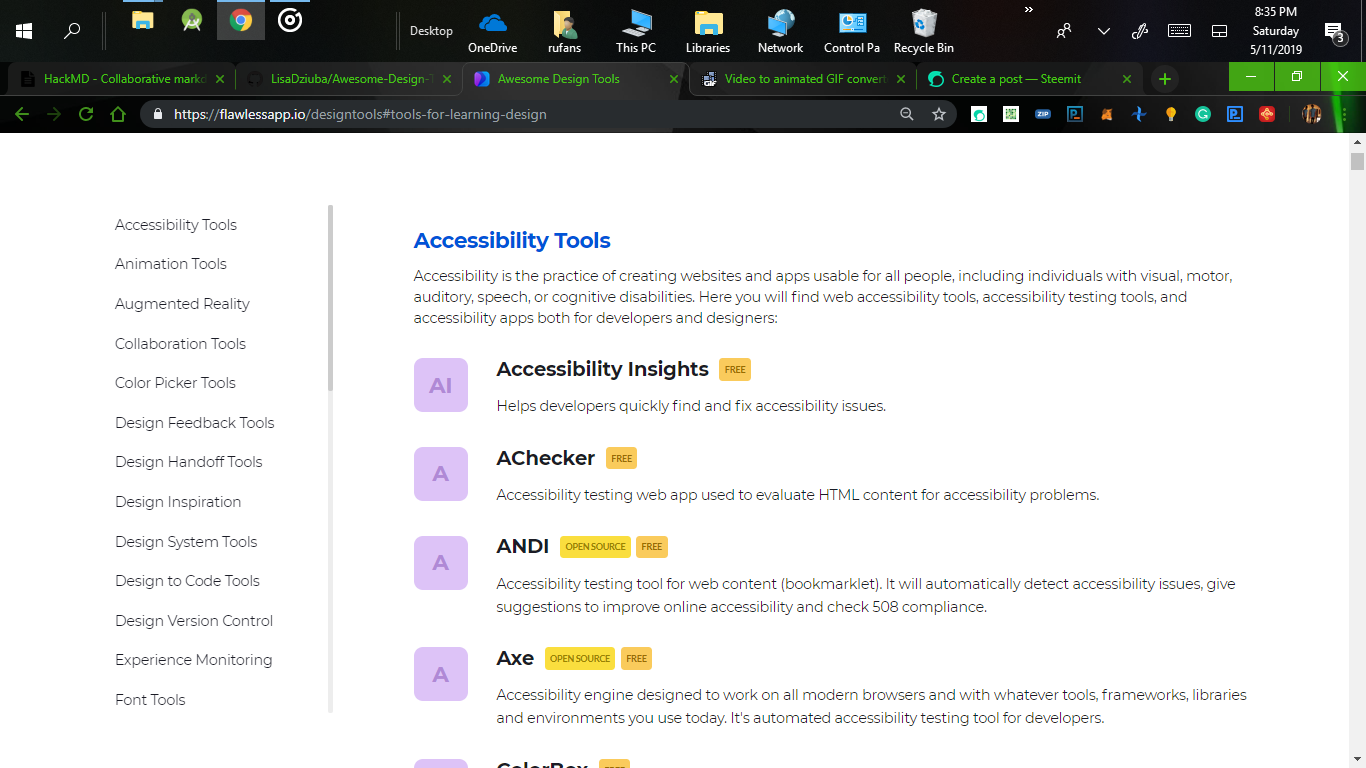Image resolution: width=1366 pixels, height=768 pixels.
Task: Open the red circuit extension icon
Action: coord(1267,114)
